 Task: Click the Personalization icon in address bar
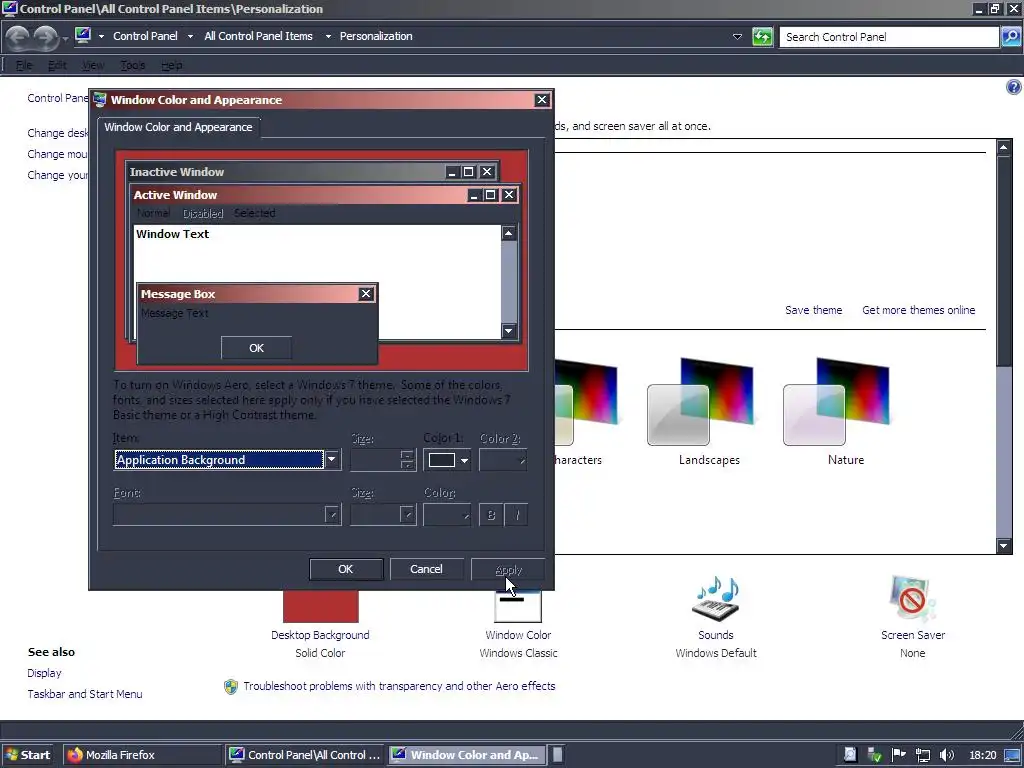pos(83,35)
